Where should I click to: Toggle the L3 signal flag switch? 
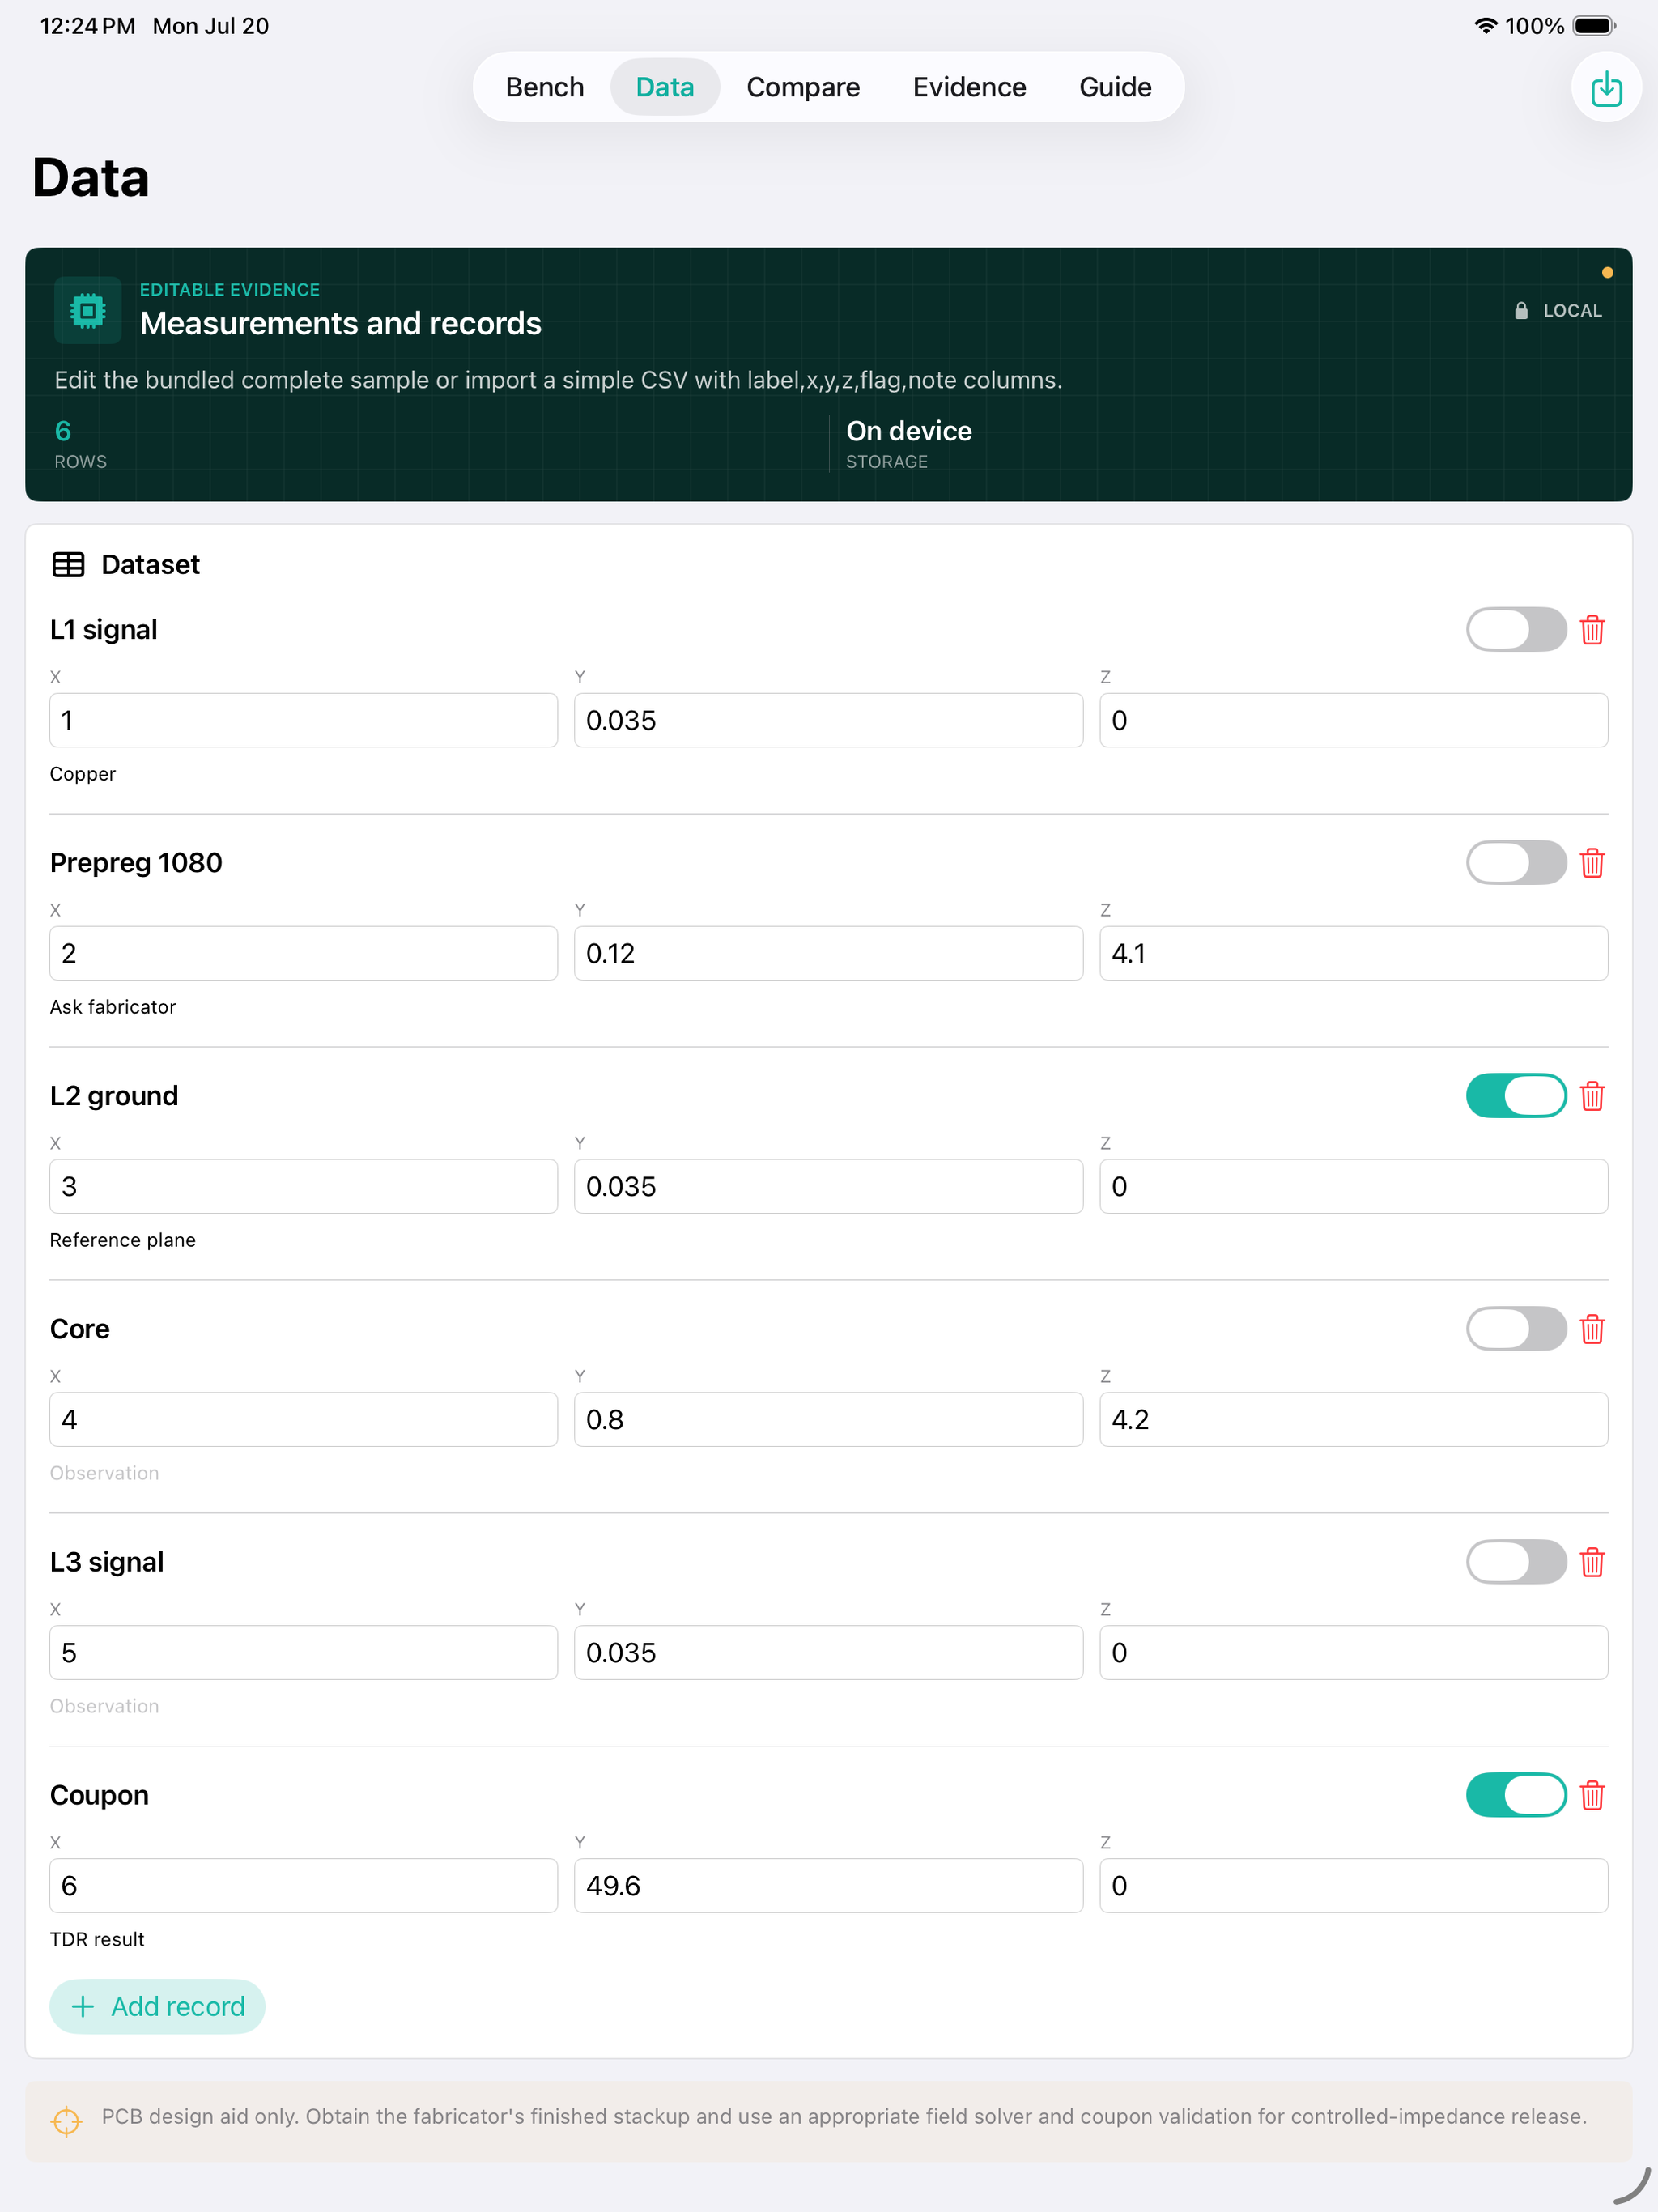click(x=1516, y=1562)
